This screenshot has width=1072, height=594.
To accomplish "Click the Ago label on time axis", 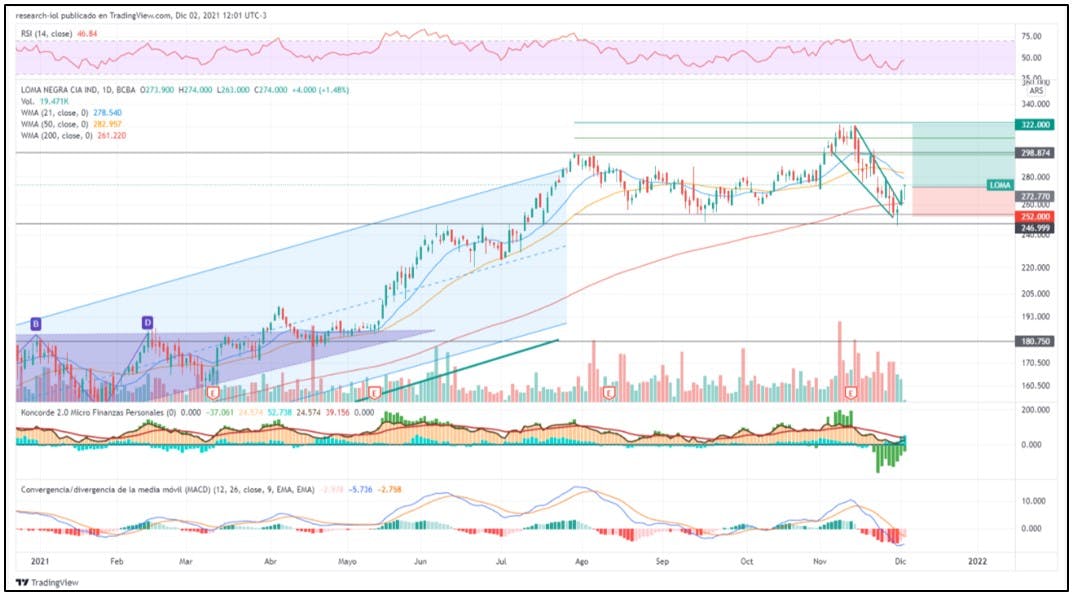I will pyautogui.click(x=582, y=561).
